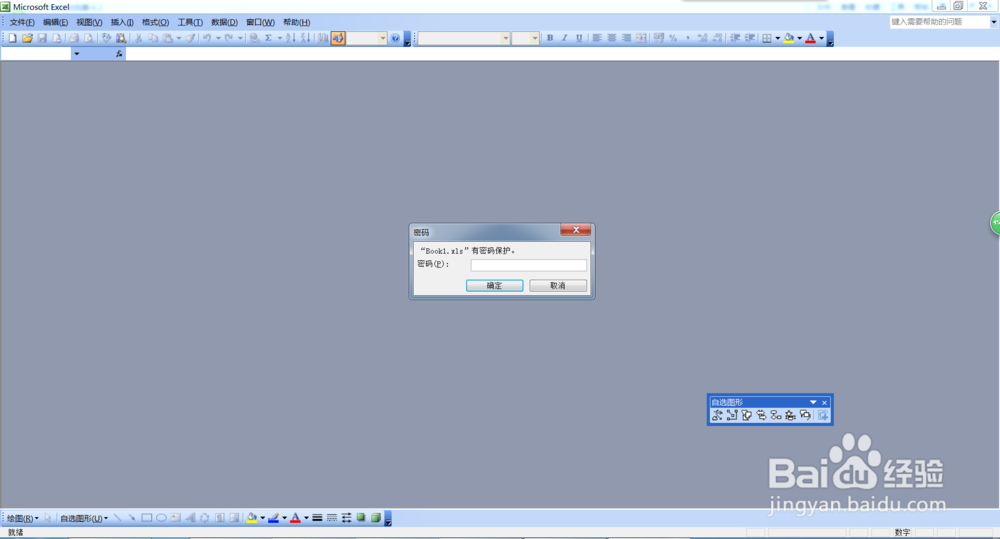Click the blue Help question mark icon

395,38
